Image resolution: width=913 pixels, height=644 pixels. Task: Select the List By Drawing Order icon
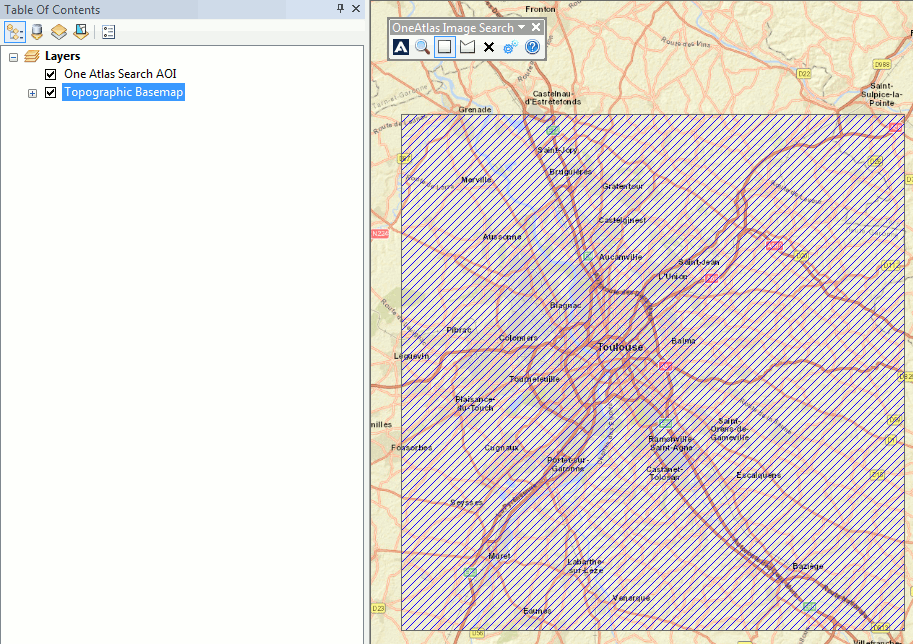point(14,31)
